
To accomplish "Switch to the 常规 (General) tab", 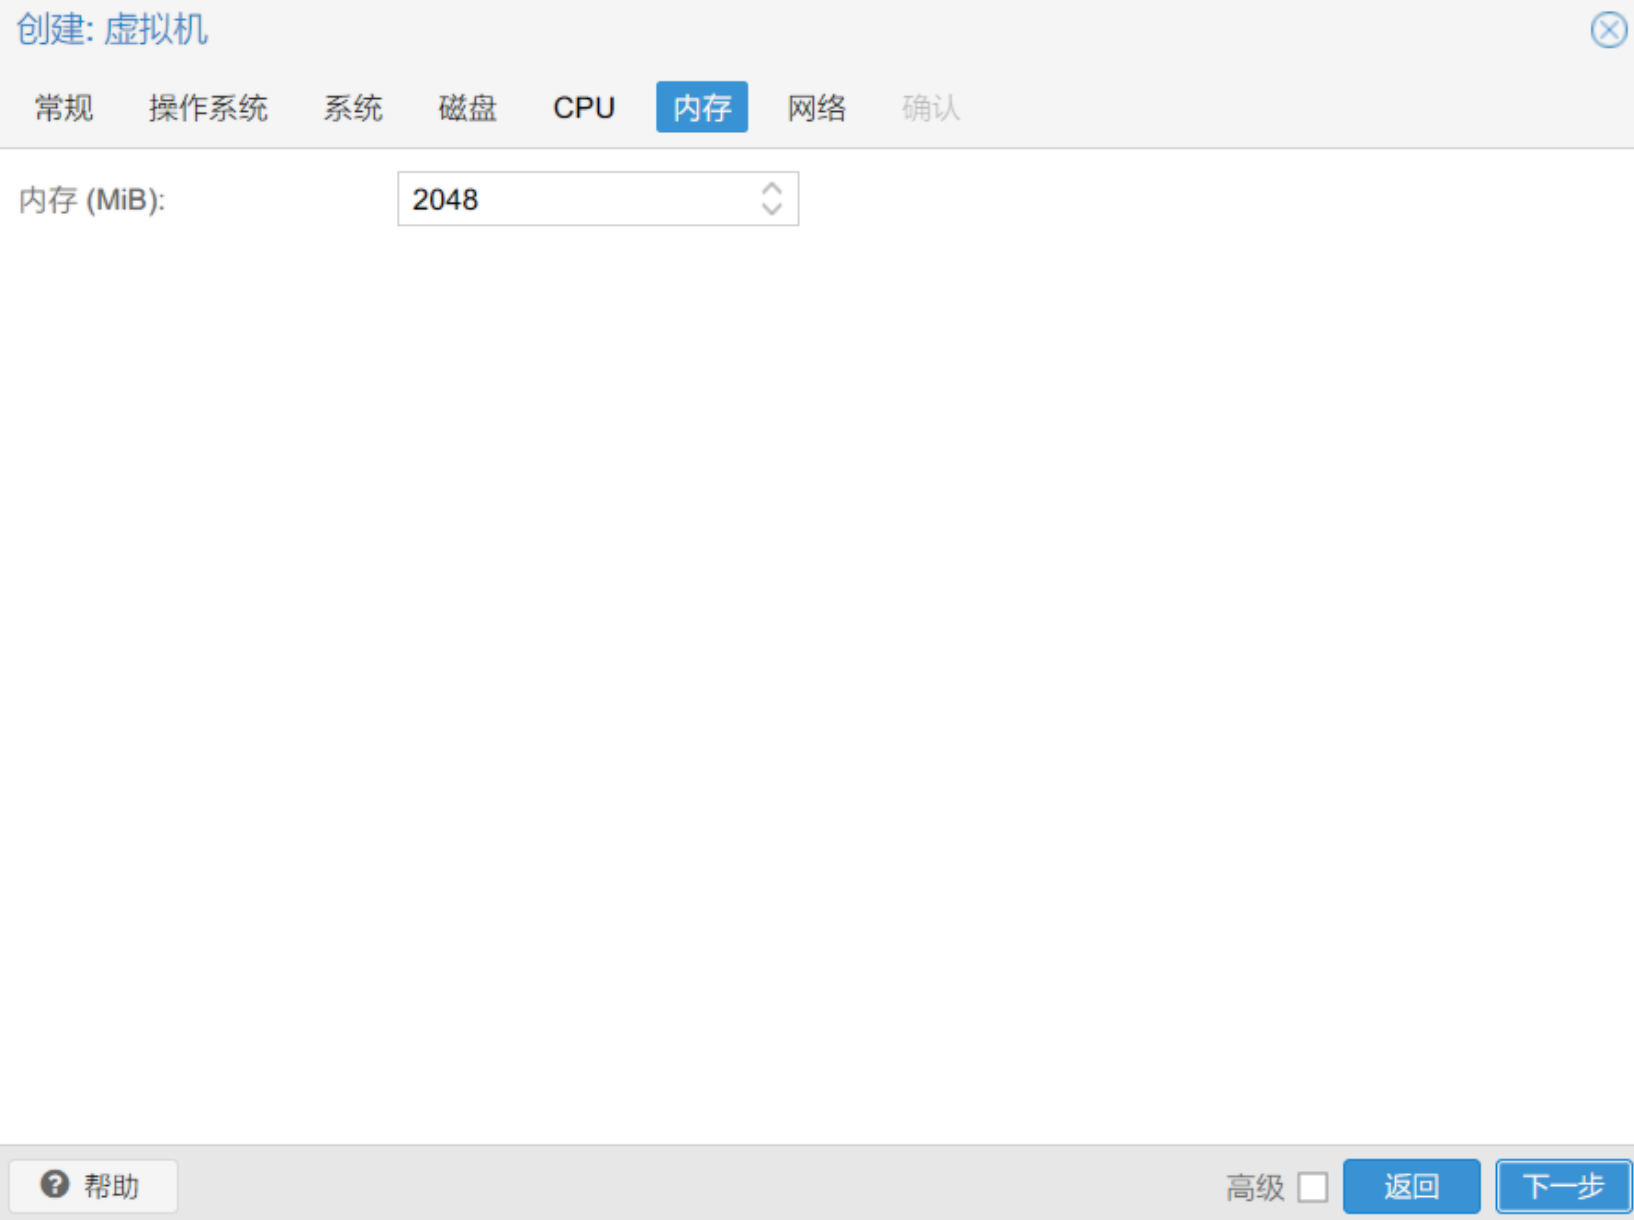I will click(64, 107).
